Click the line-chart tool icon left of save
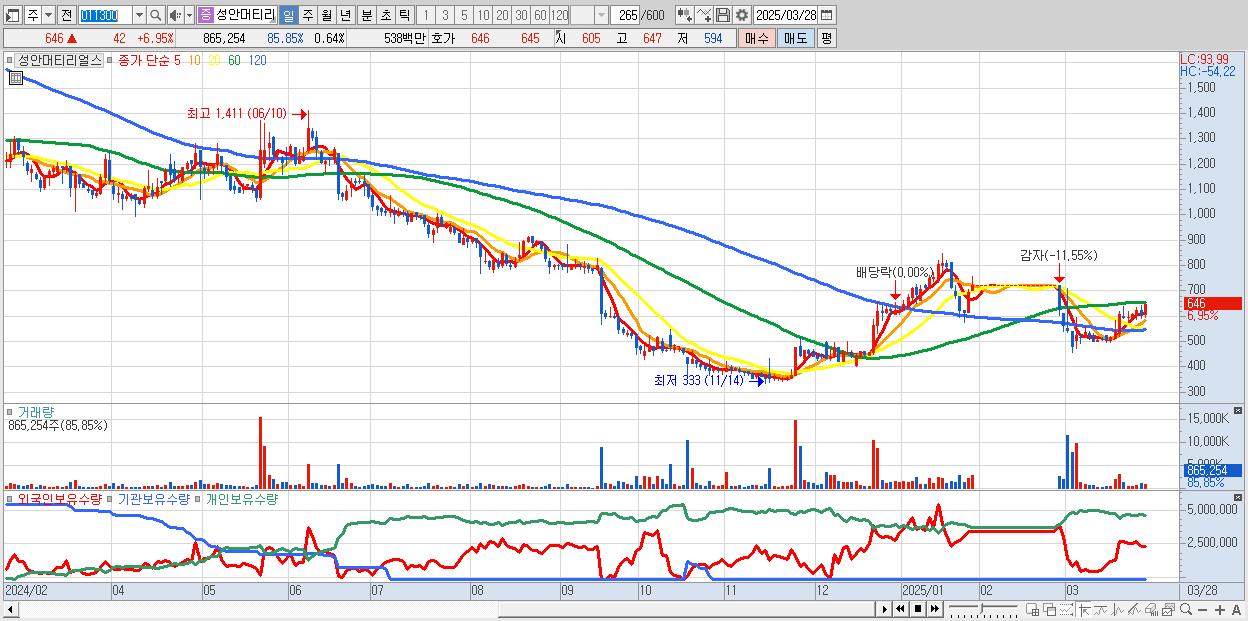Viewport: 1248px width, 621px height. pos(703,15)
